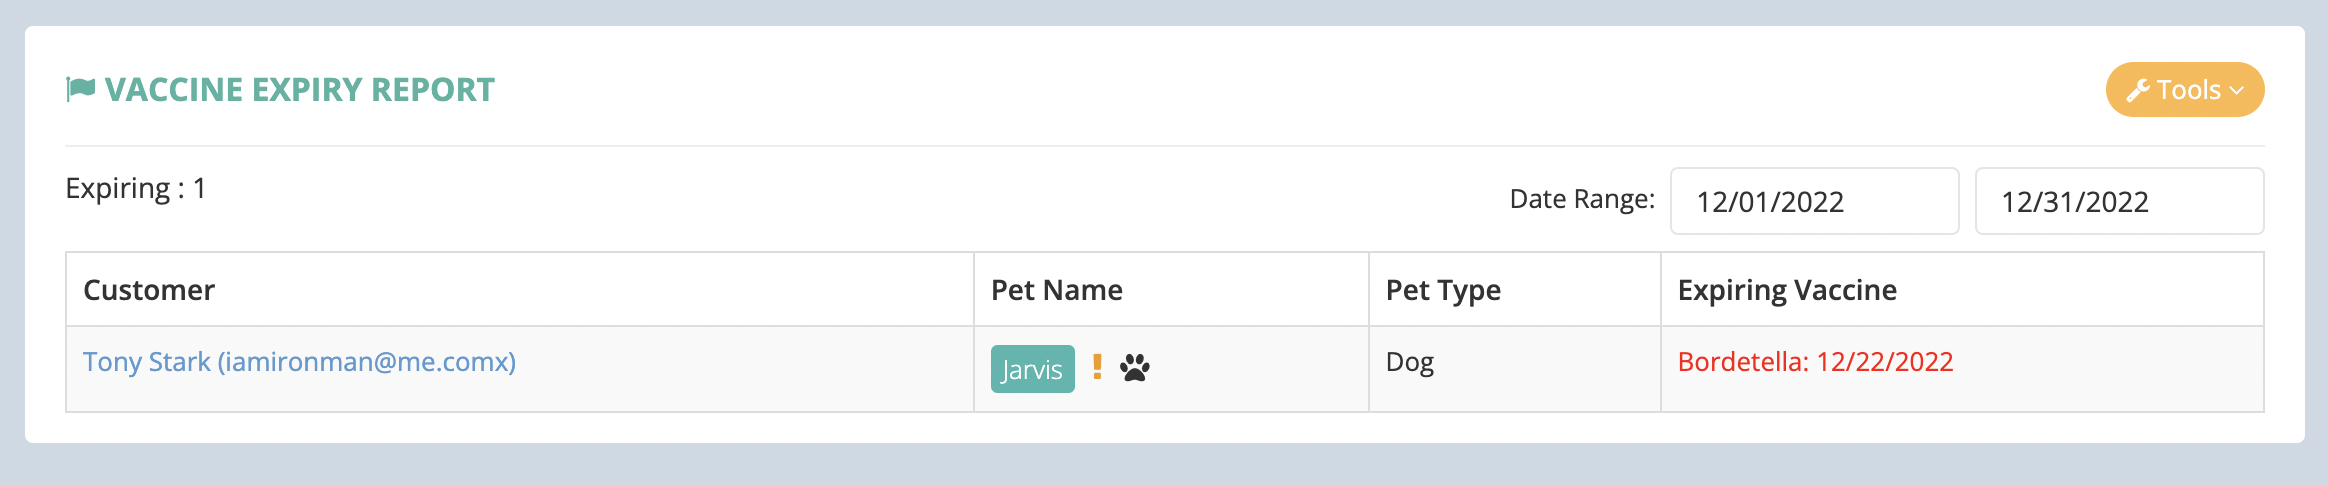Click the Dog pet type cell
Viewport: 2328px width, 486px height.
tap(1410, 362)
